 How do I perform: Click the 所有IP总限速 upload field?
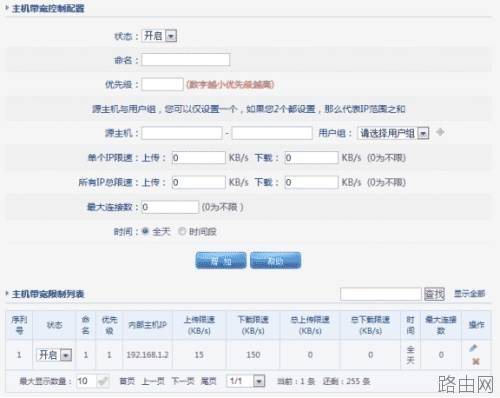tap(199, 182)
